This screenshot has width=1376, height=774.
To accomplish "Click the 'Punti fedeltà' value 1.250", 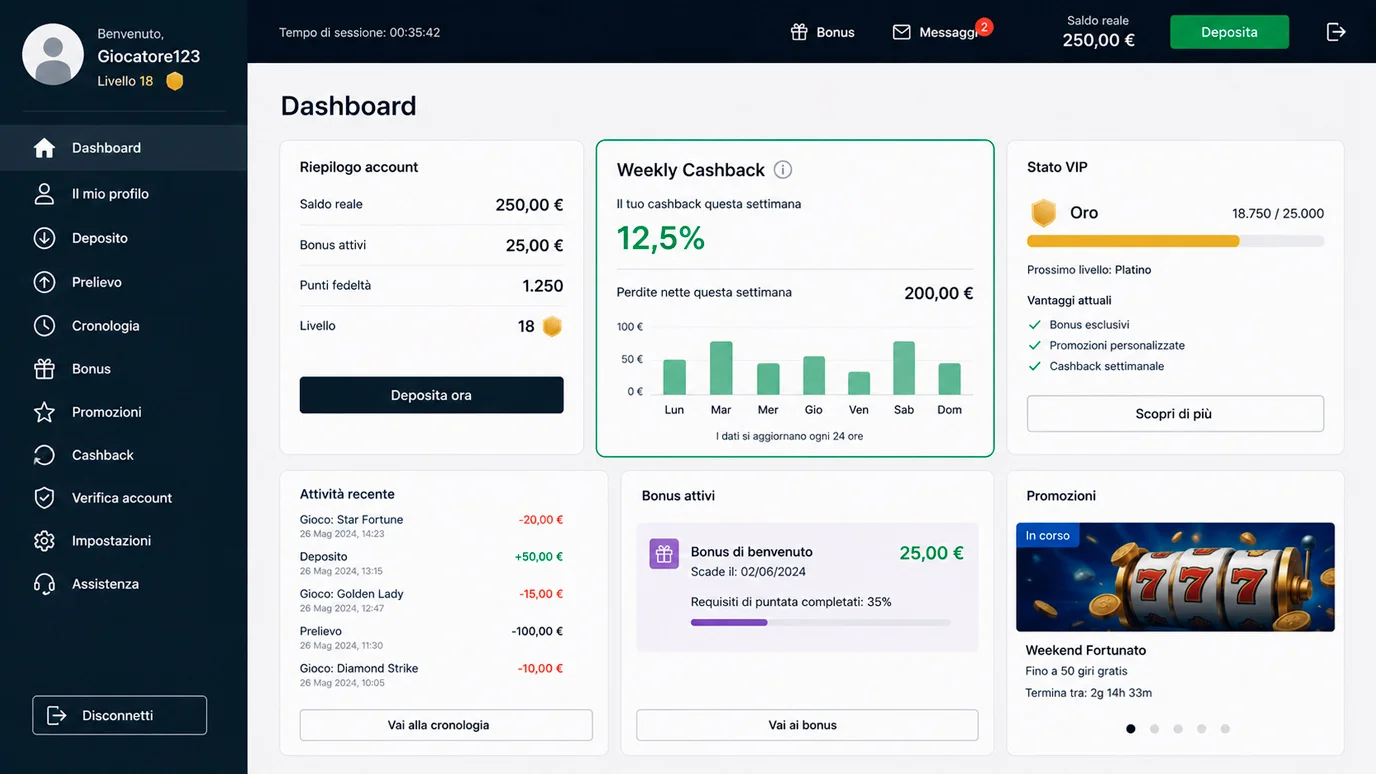I will 543,286.
